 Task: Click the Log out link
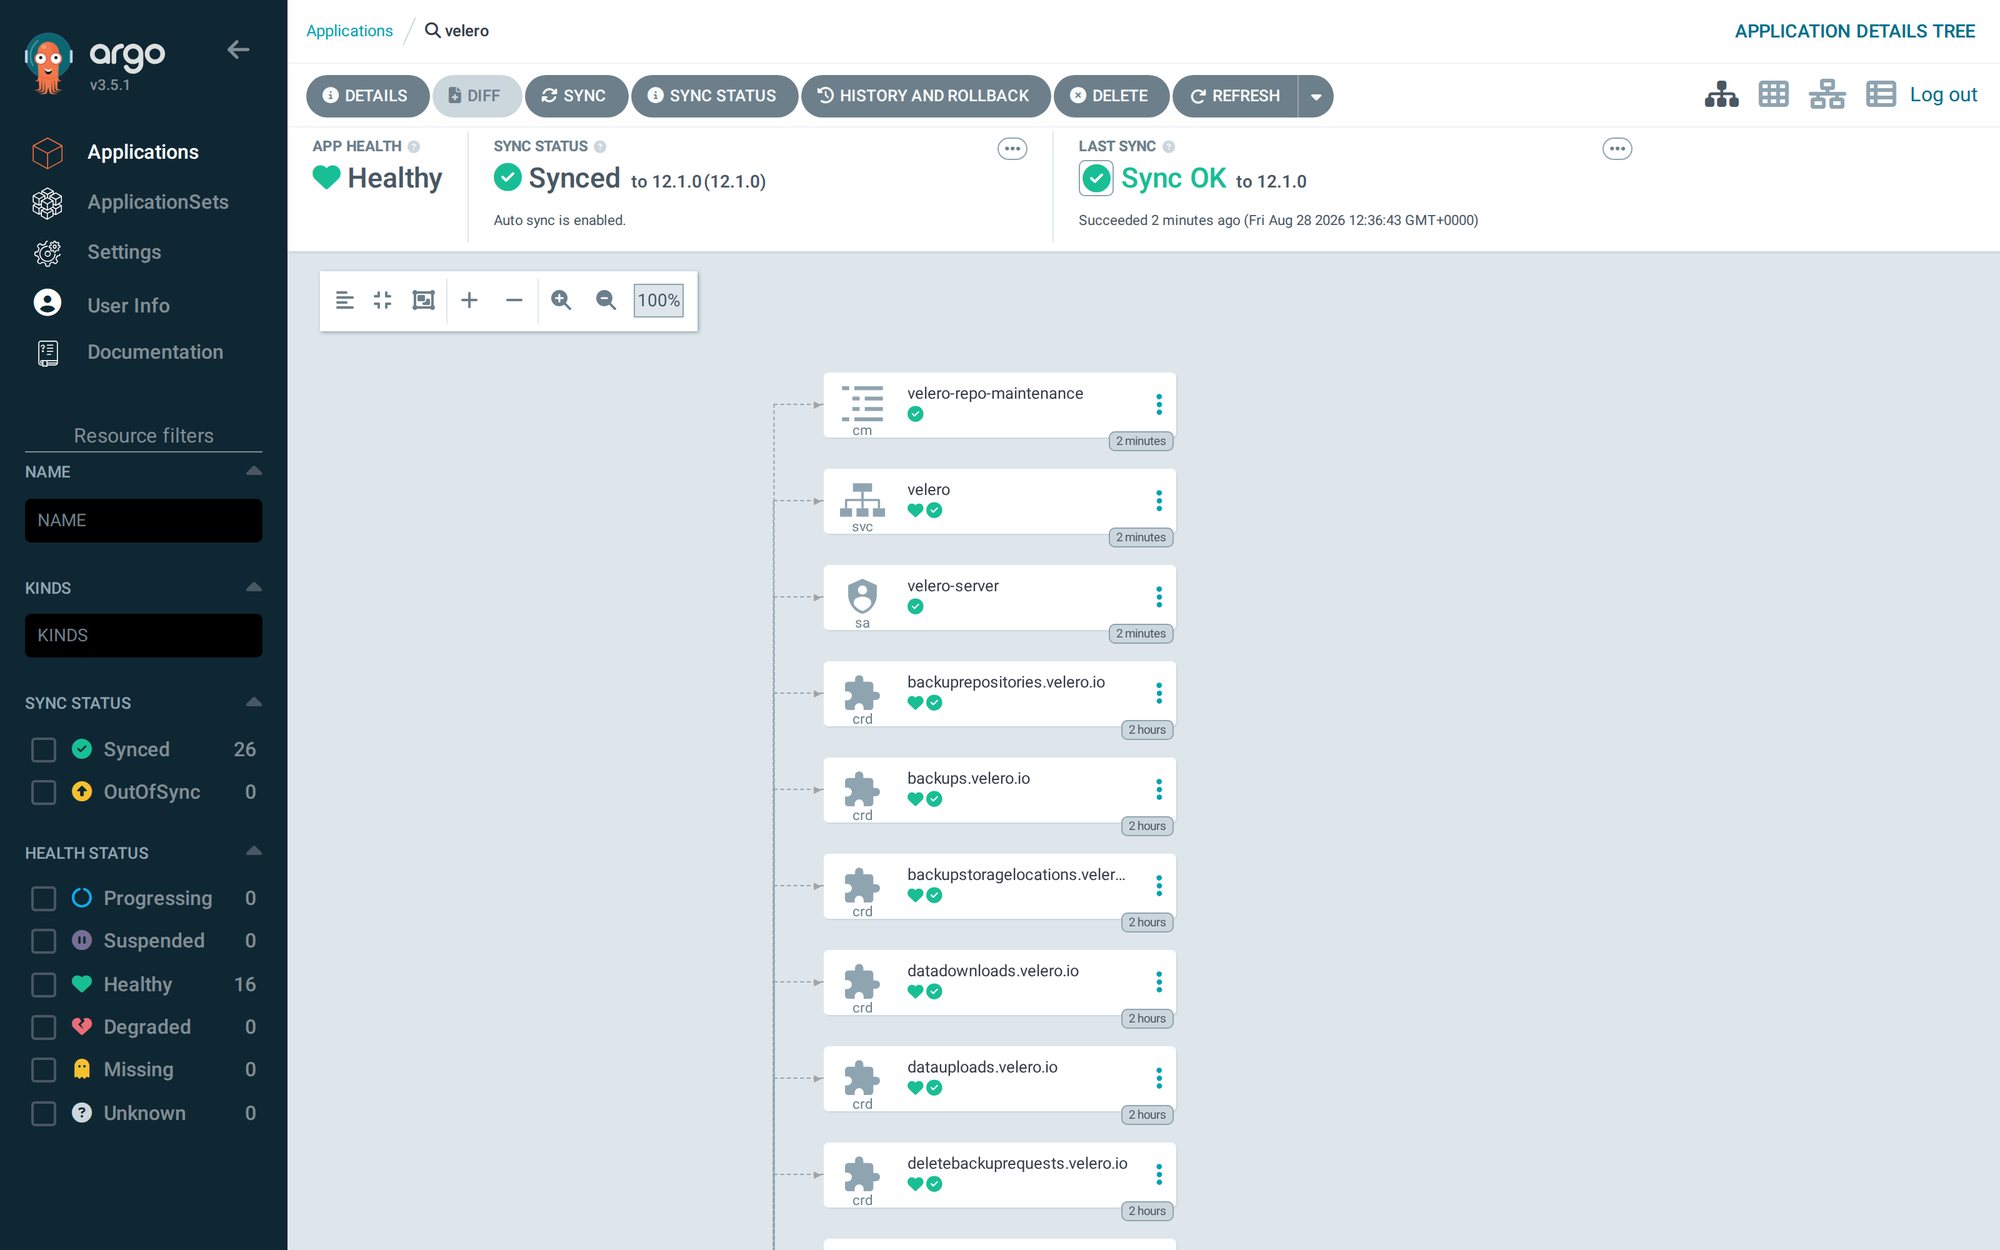[x=1943, y=95]
